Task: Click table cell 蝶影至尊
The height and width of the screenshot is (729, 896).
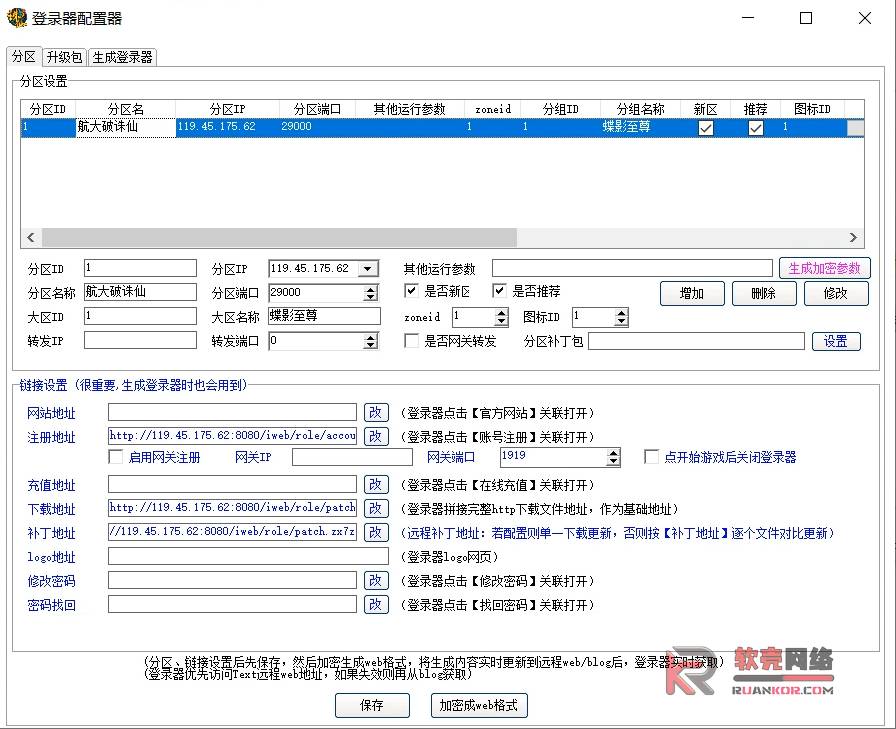Action: (640, 127)
